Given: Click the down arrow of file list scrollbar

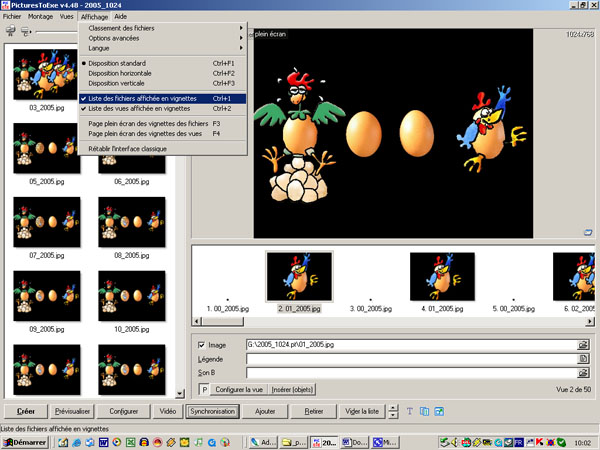Looking at the screenshot, I should [180, 393].
